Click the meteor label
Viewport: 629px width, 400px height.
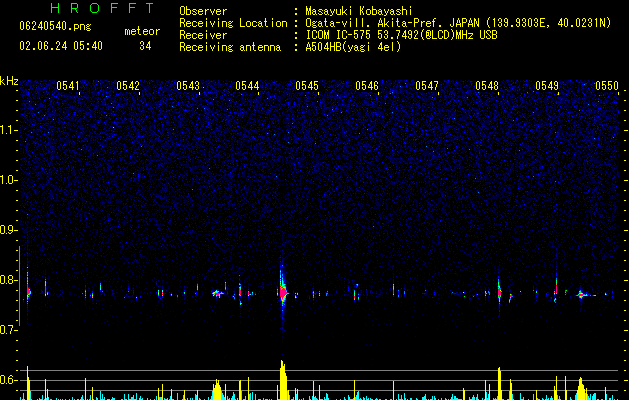pyautogui.click(x=142, y=31)
